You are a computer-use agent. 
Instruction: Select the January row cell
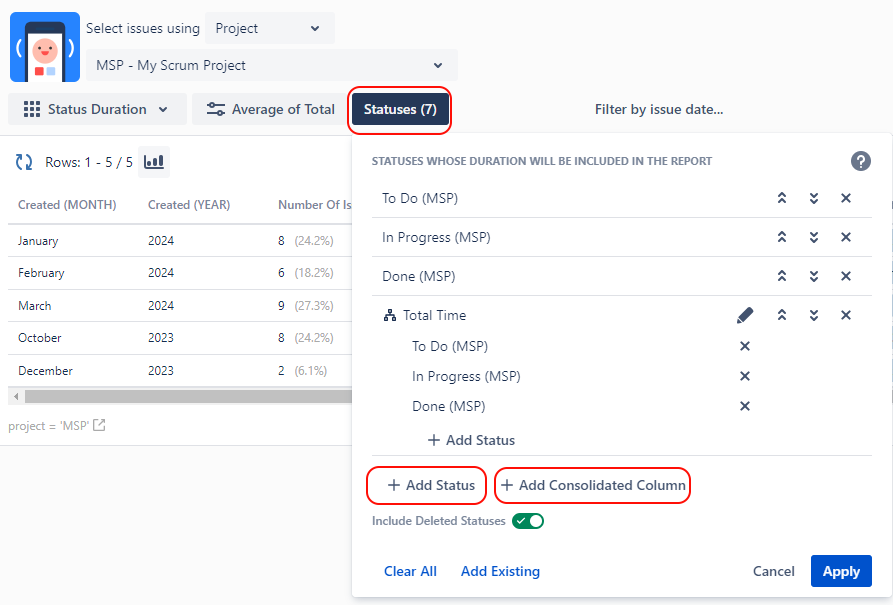point(38,241)
